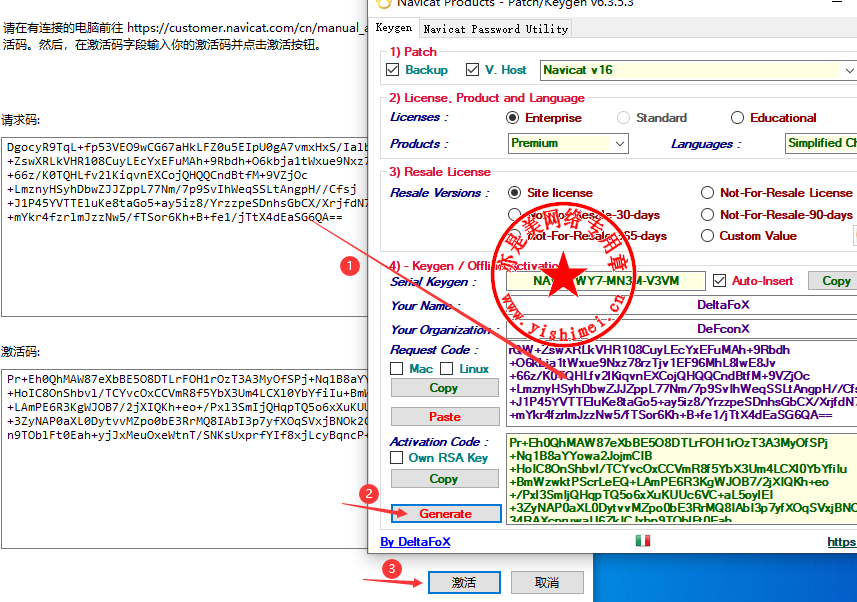Open the https link in keygen footer

[842, 541]
